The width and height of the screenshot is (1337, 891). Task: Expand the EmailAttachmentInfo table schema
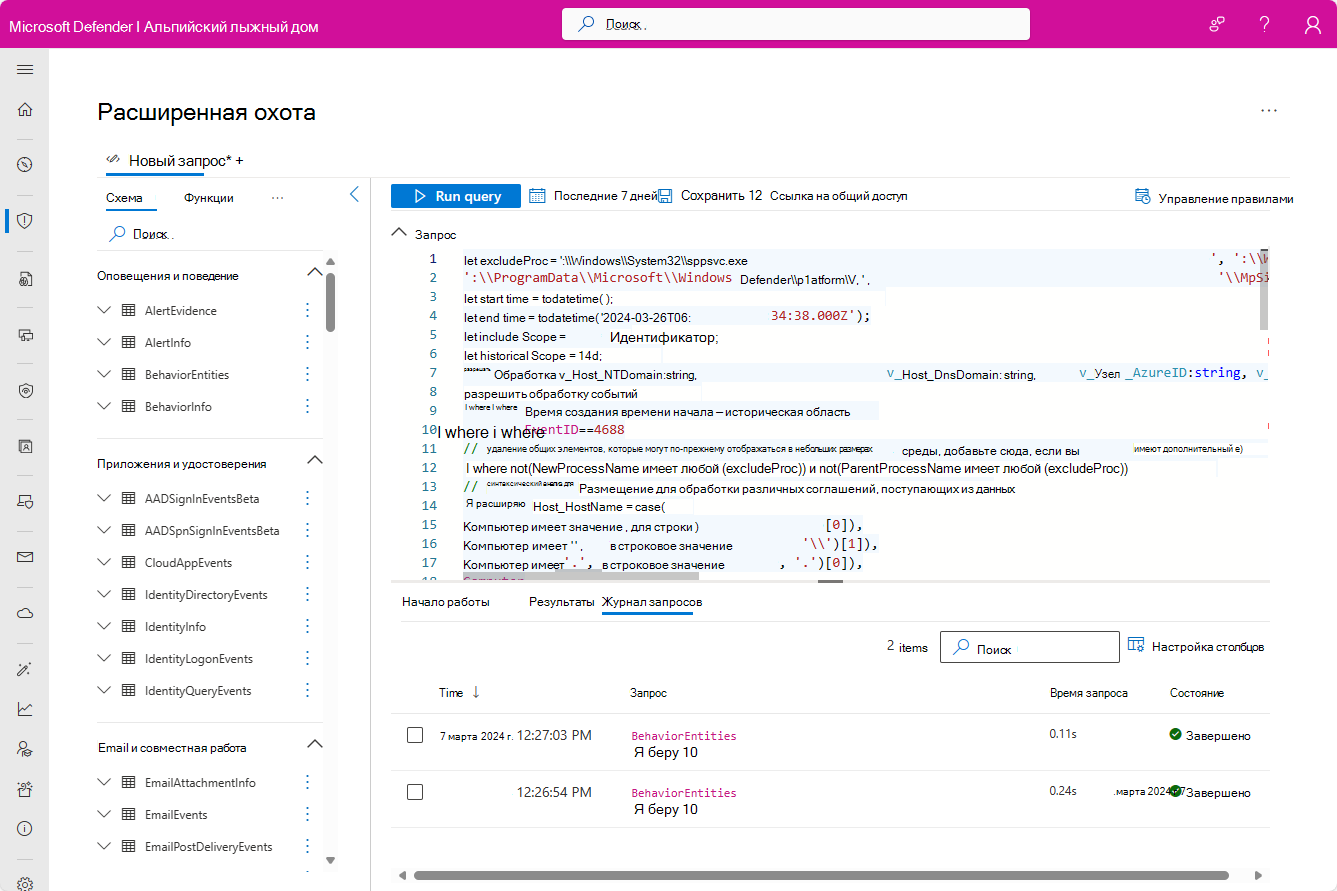click(104, 783)
